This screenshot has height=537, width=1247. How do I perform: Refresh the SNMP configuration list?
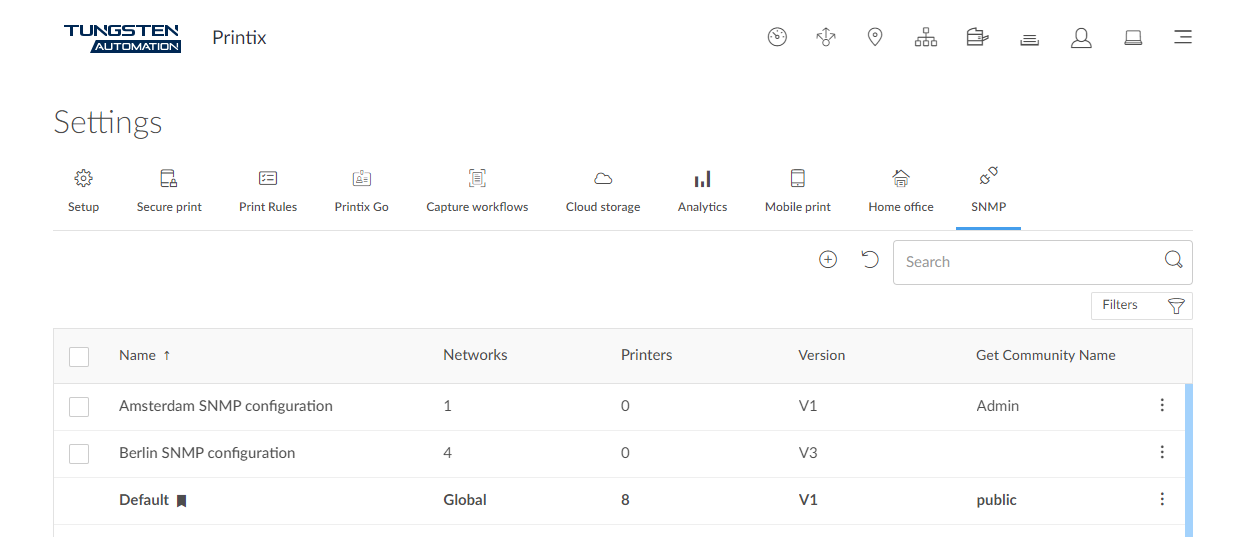pyautogui.click(x=870, y=260)
